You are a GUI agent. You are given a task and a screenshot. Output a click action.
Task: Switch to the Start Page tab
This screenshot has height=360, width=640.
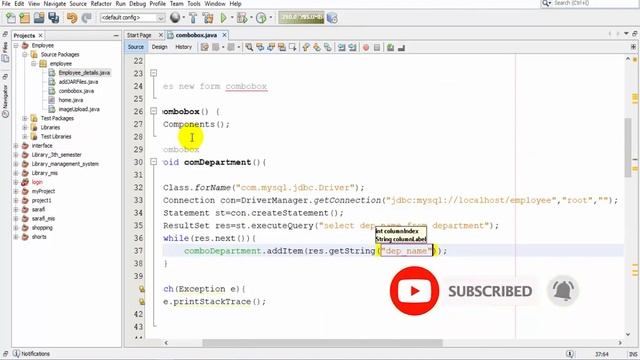click(x=139, y=35)
